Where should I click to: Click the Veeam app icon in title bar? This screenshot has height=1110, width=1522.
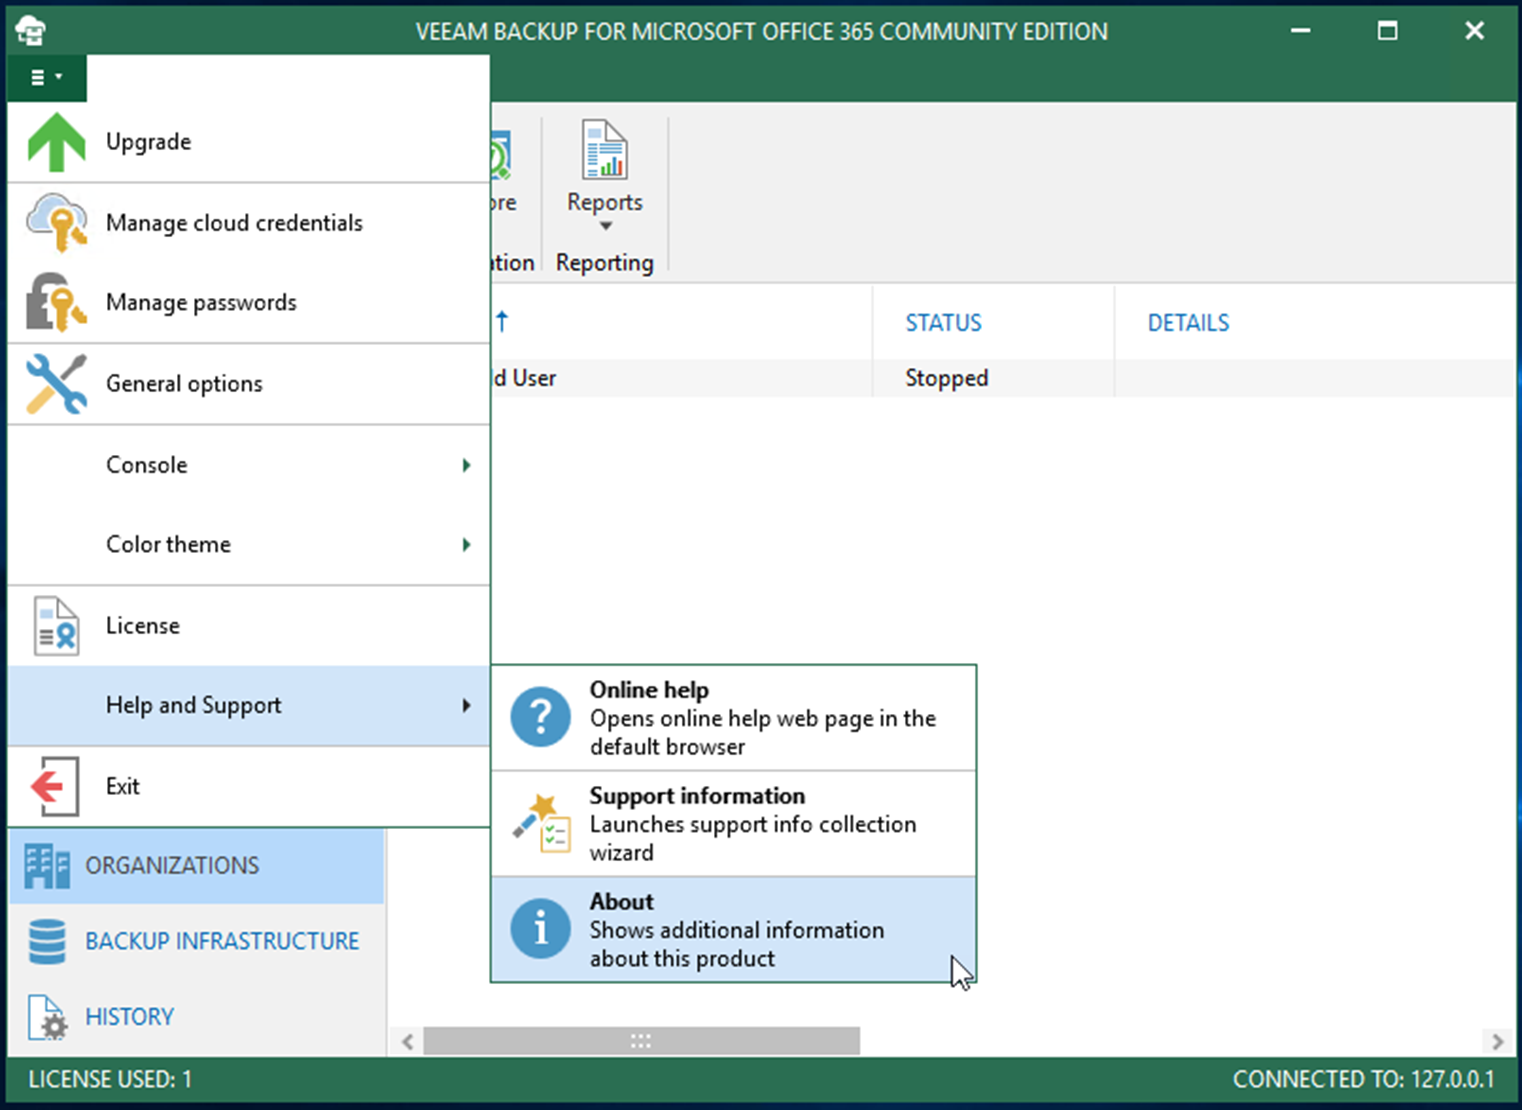tap(31, 31)
